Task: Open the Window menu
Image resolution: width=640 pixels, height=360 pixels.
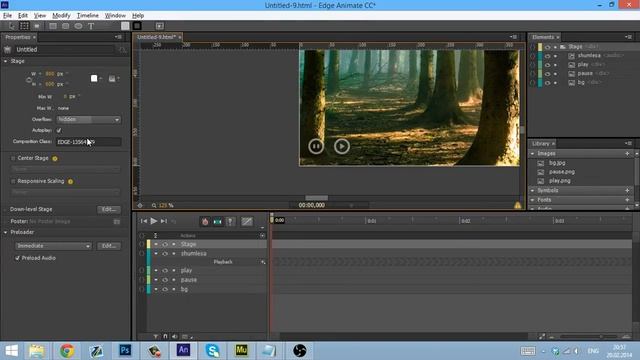Action: tap(115, 16)
